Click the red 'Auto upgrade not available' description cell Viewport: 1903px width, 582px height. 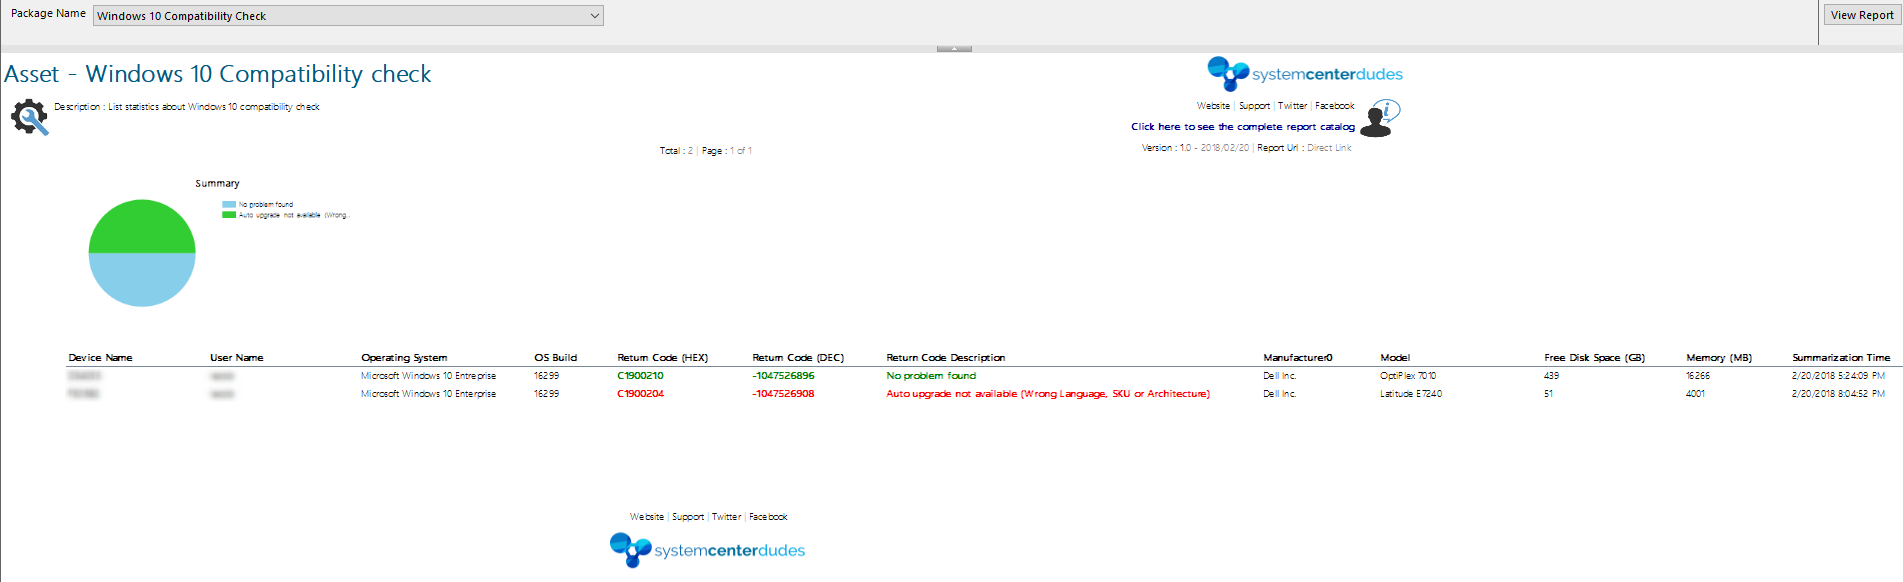pos(1048,394)
